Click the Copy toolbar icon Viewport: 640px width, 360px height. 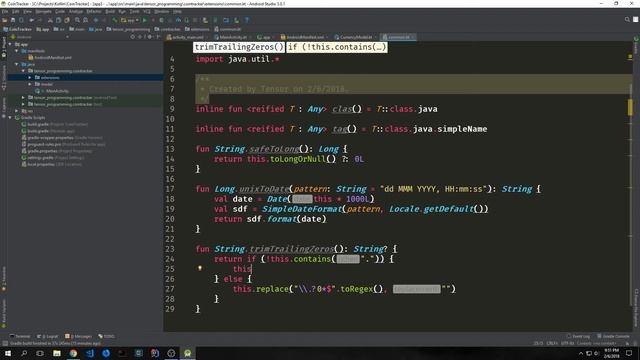point(58,20)
